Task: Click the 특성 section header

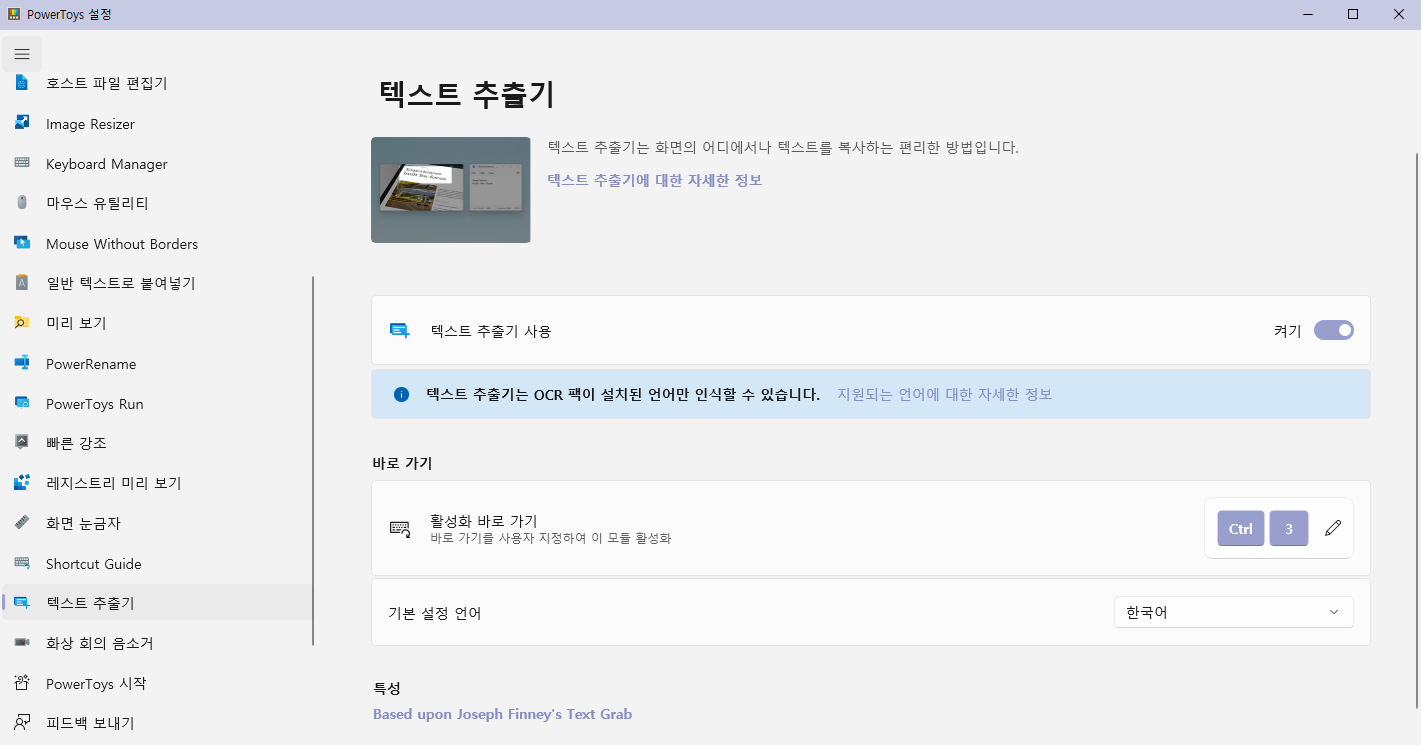Action: click(387, 688)
